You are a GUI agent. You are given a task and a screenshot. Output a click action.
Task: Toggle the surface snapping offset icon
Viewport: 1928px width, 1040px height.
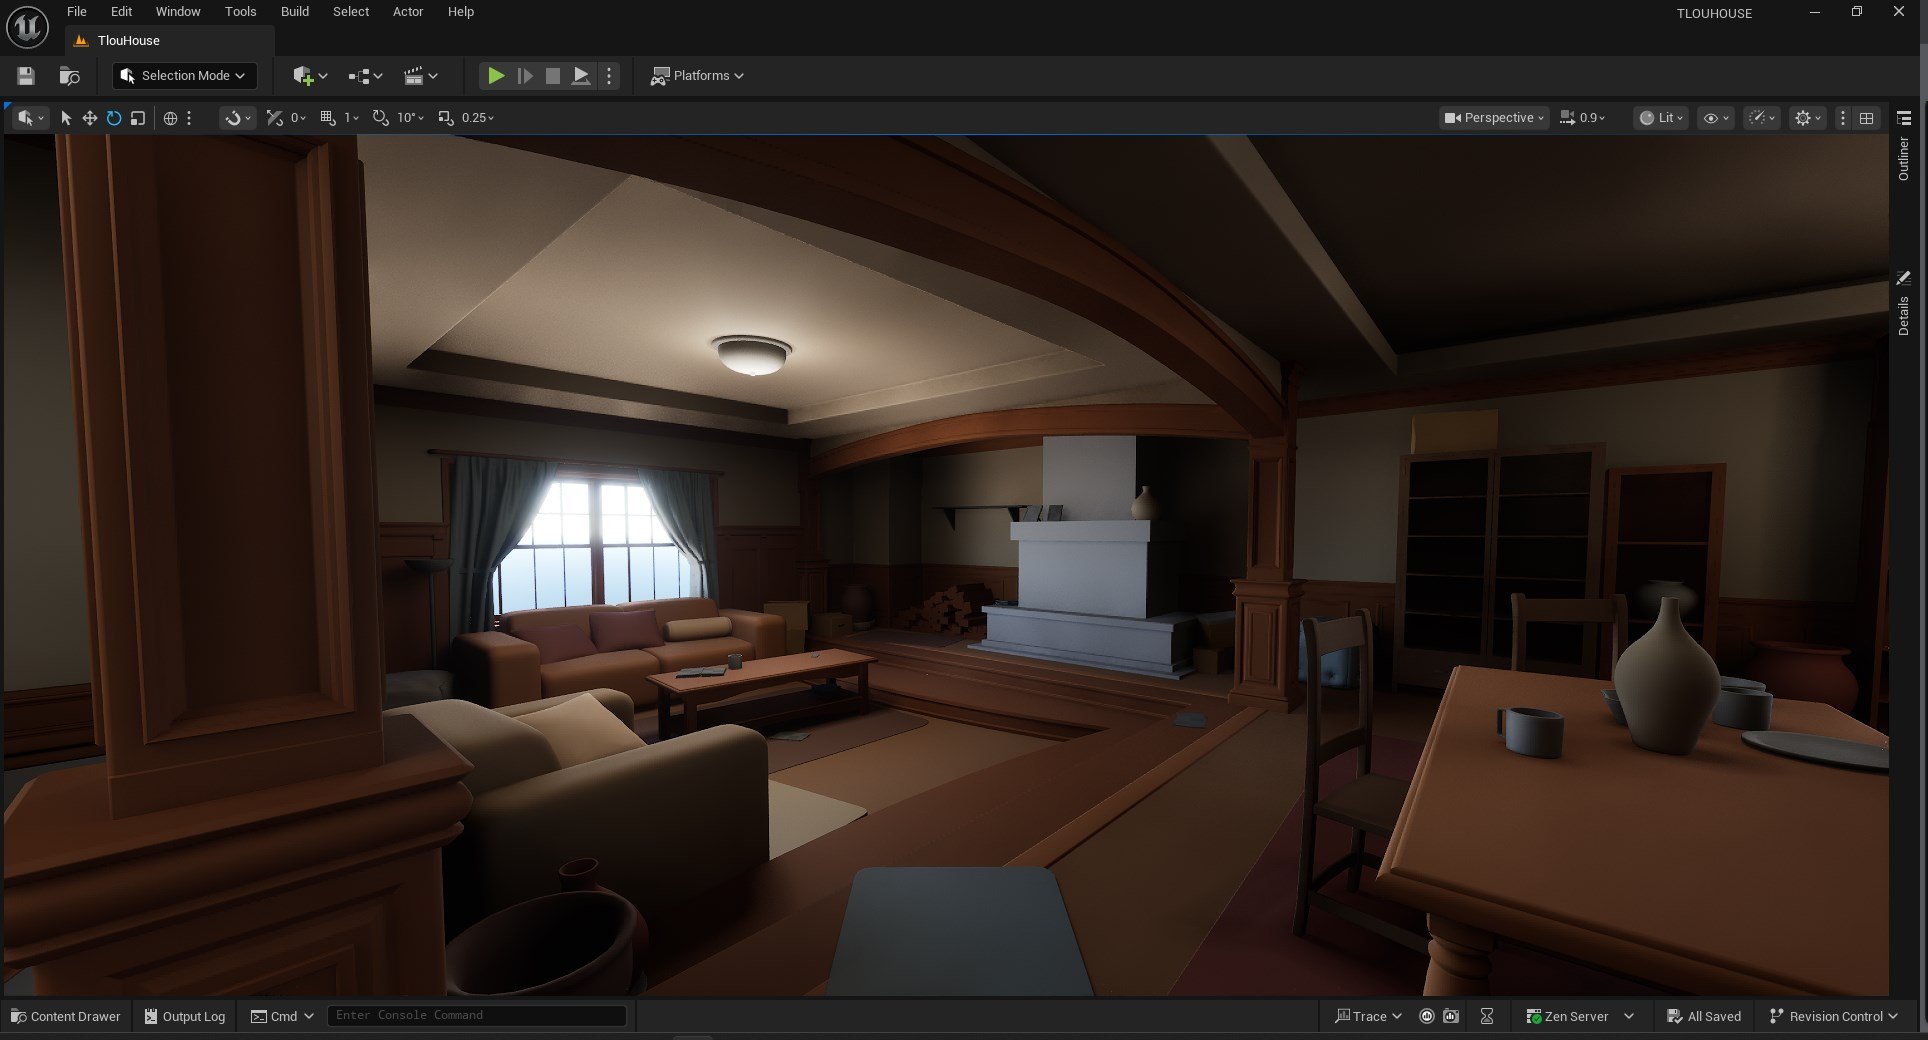pos(275,118)
